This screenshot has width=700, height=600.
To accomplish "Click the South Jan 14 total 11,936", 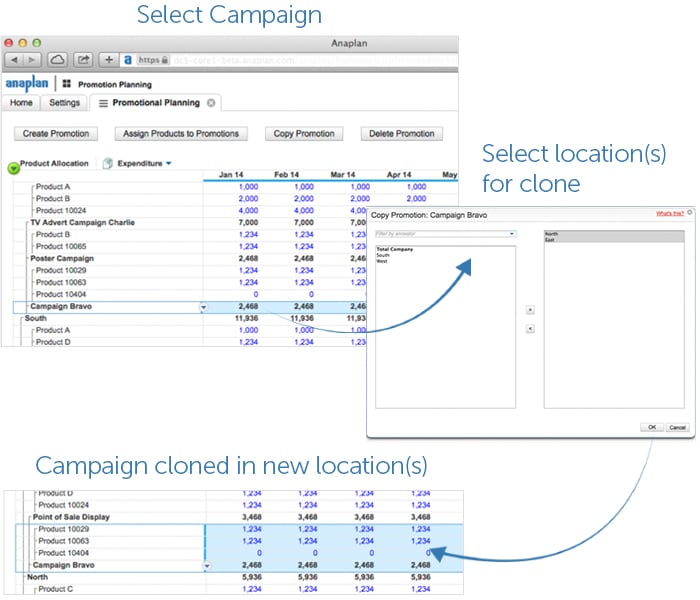I will pos(246,318).
